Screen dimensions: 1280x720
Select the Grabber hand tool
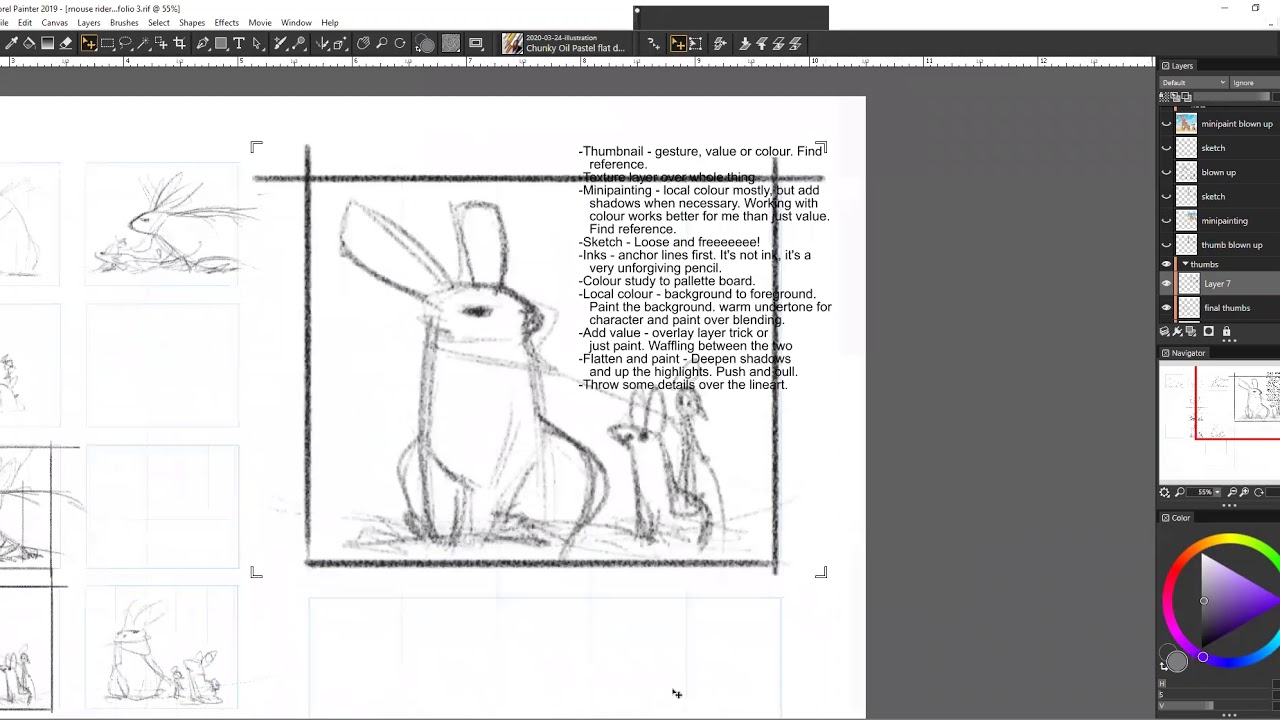[x=363, y=43]
